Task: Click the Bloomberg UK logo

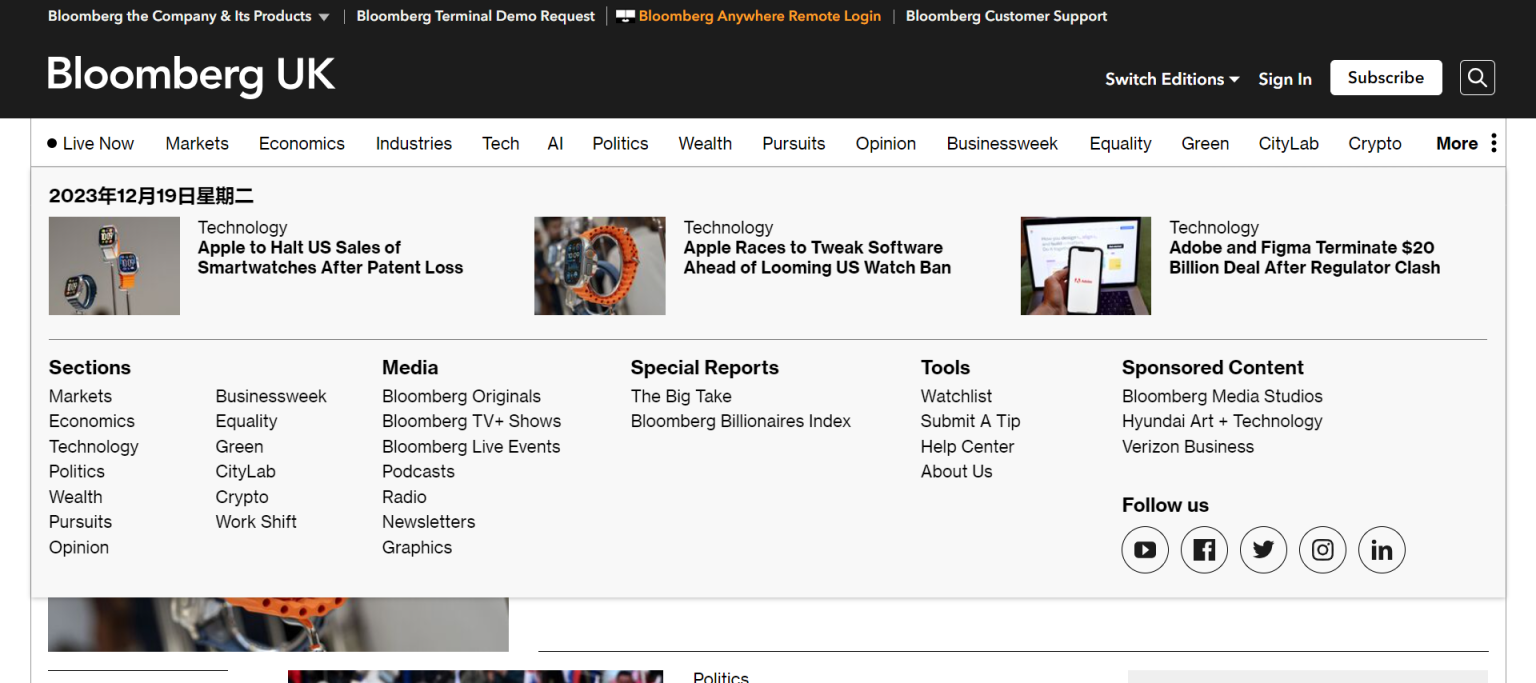Action: click(191, 75)
